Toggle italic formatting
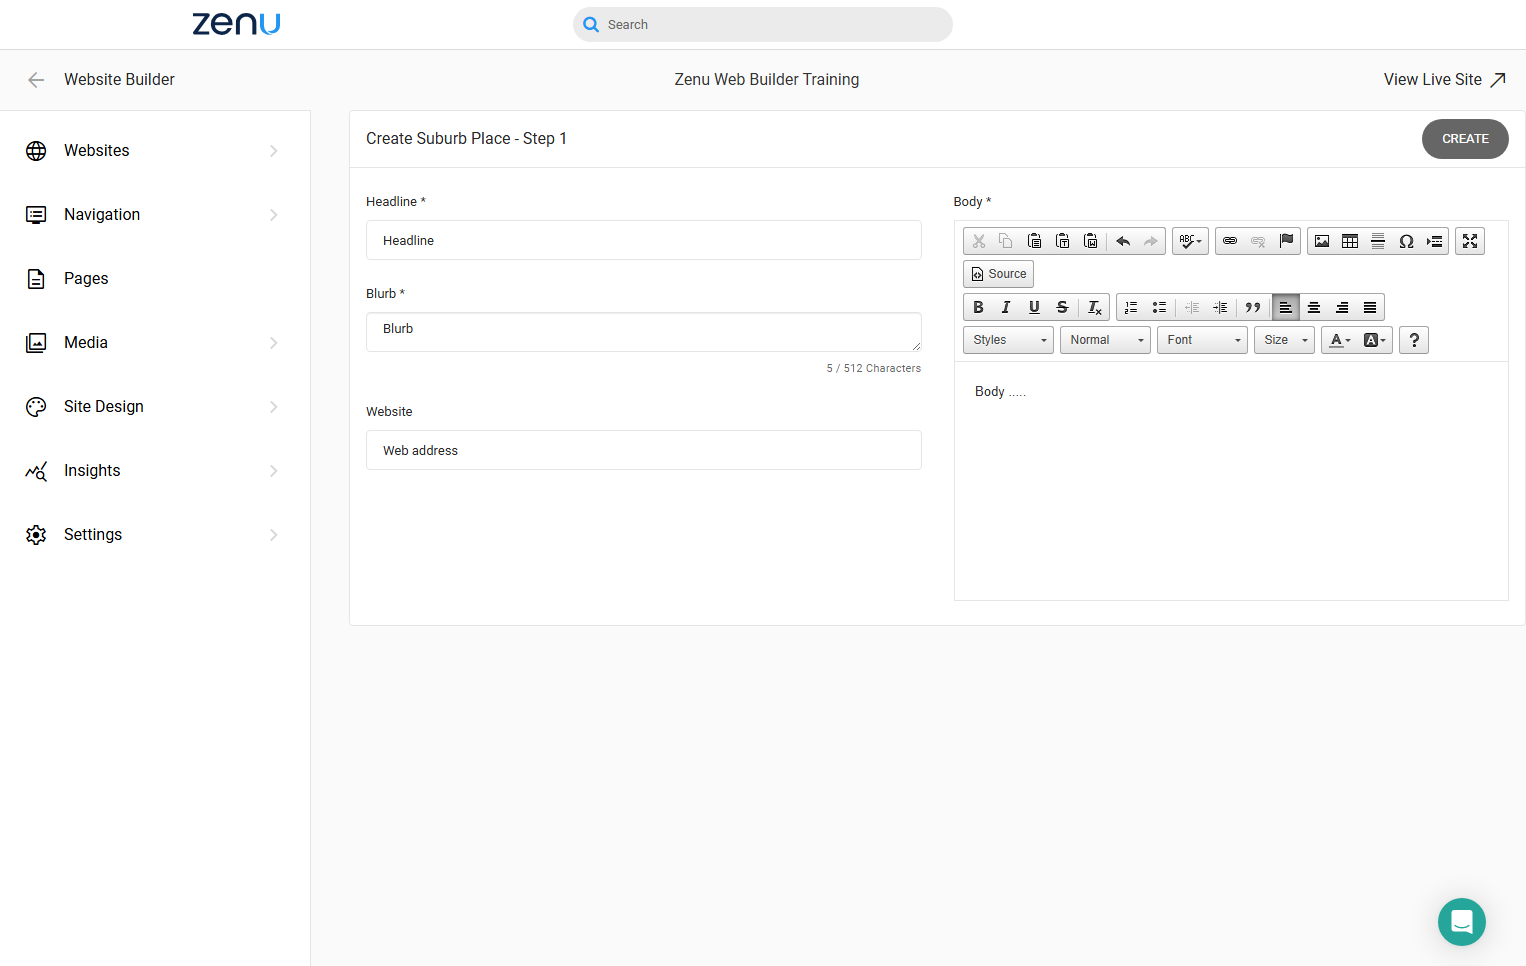This screenshot has height=966, width=1526. [1006, 308]
